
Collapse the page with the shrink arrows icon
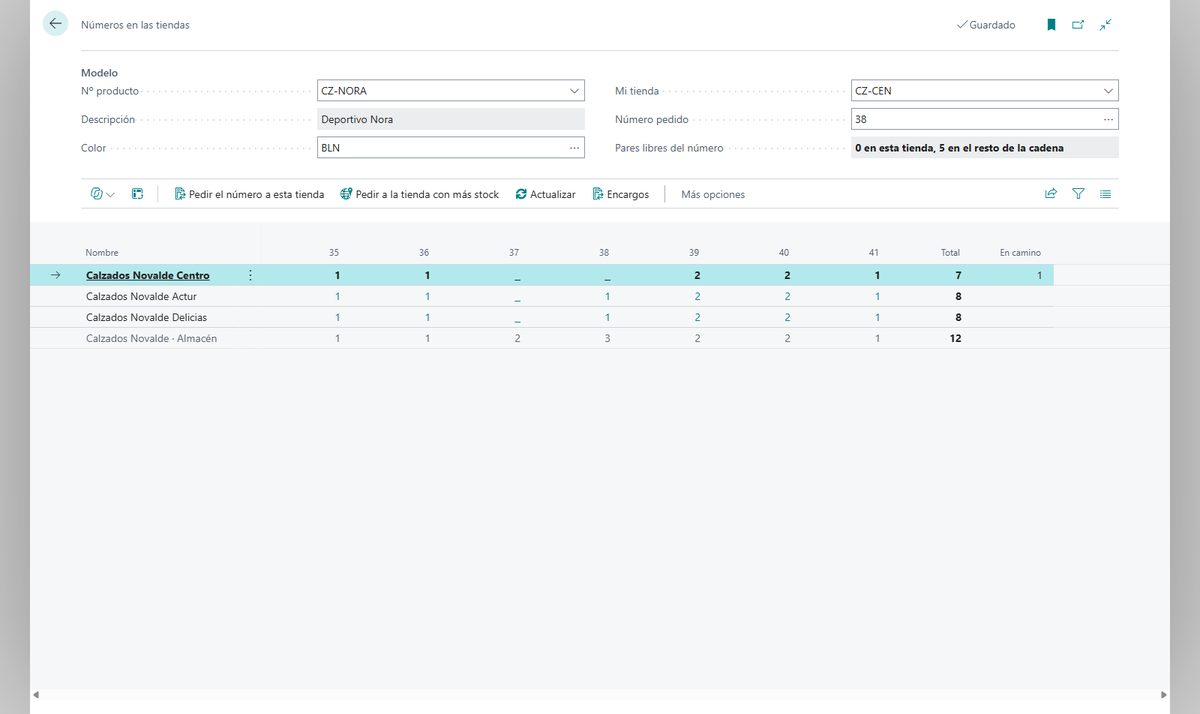[x=1105, y=25]
